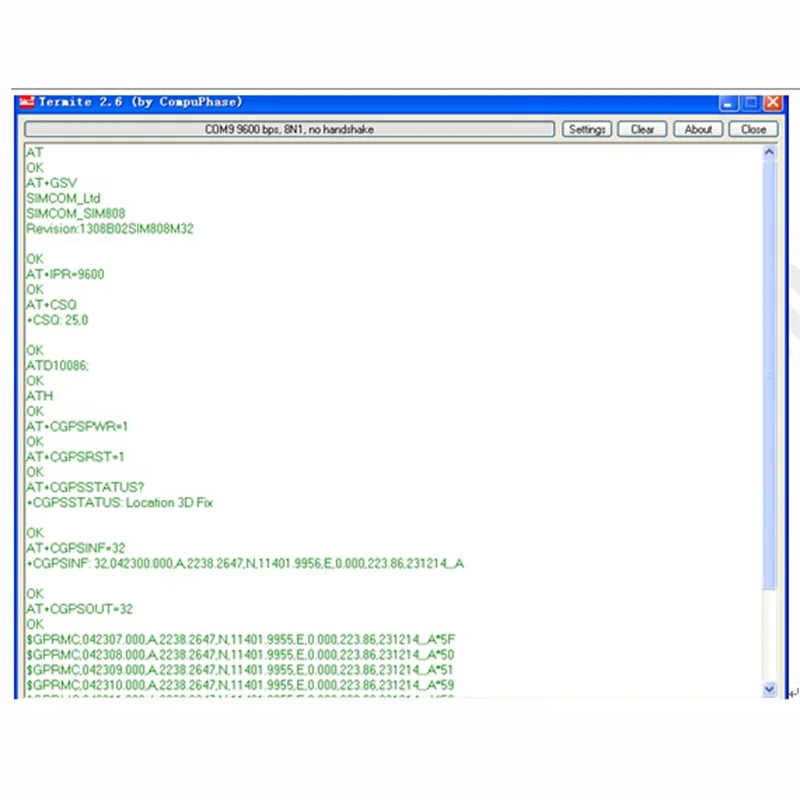This screenshot has height=800, width=800.
Task: Click the 'AT+CGPSRST=1' line
Action: point(75,457)
